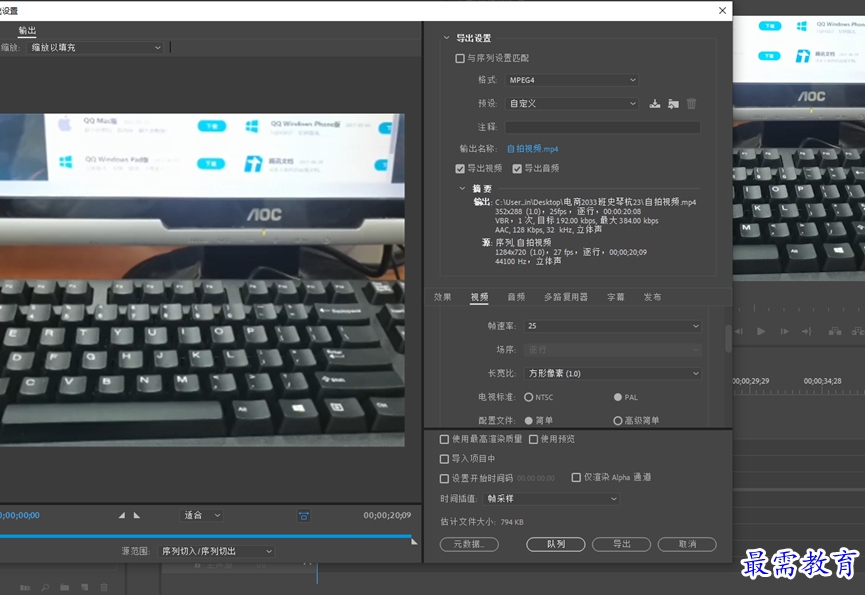
Task: Click the 估计文件大小 794 KB value
Action: point(512,522)
